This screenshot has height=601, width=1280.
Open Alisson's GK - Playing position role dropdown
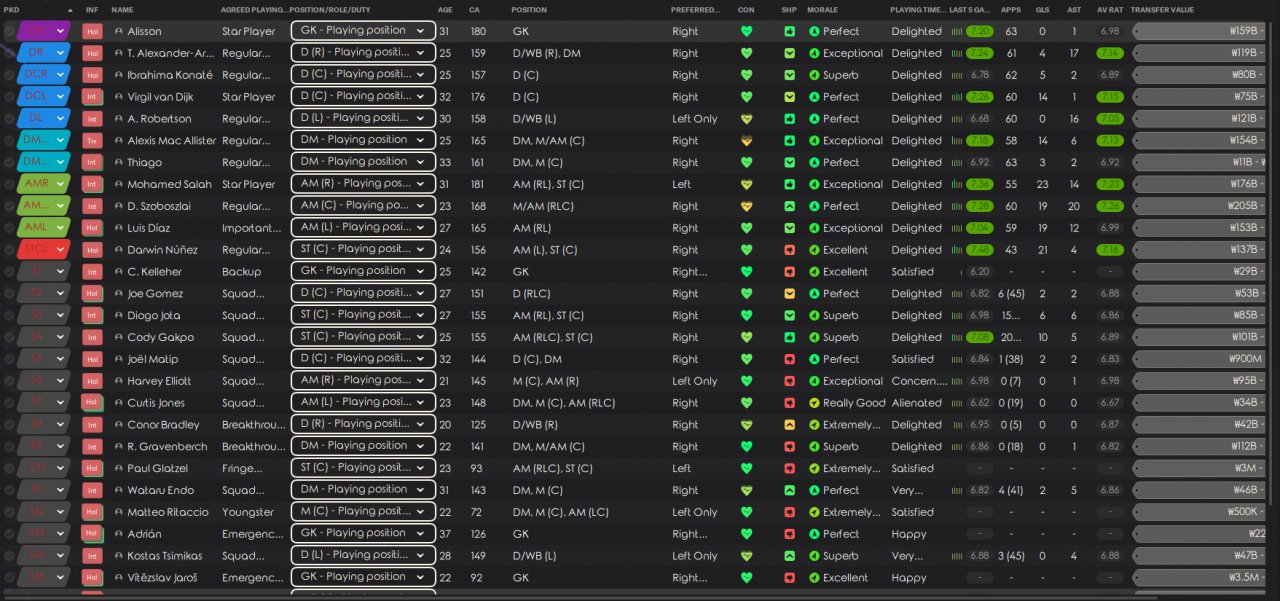pos(363,31)
